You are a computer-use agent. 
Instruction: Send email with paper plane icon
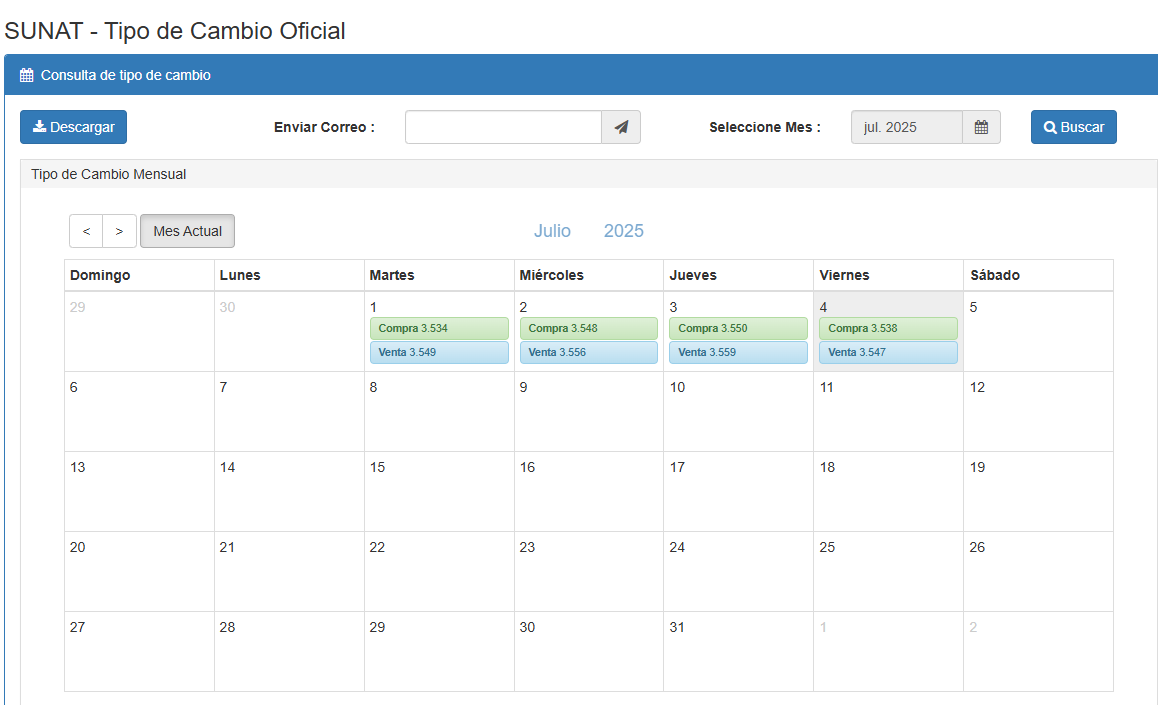pos(621,127)
